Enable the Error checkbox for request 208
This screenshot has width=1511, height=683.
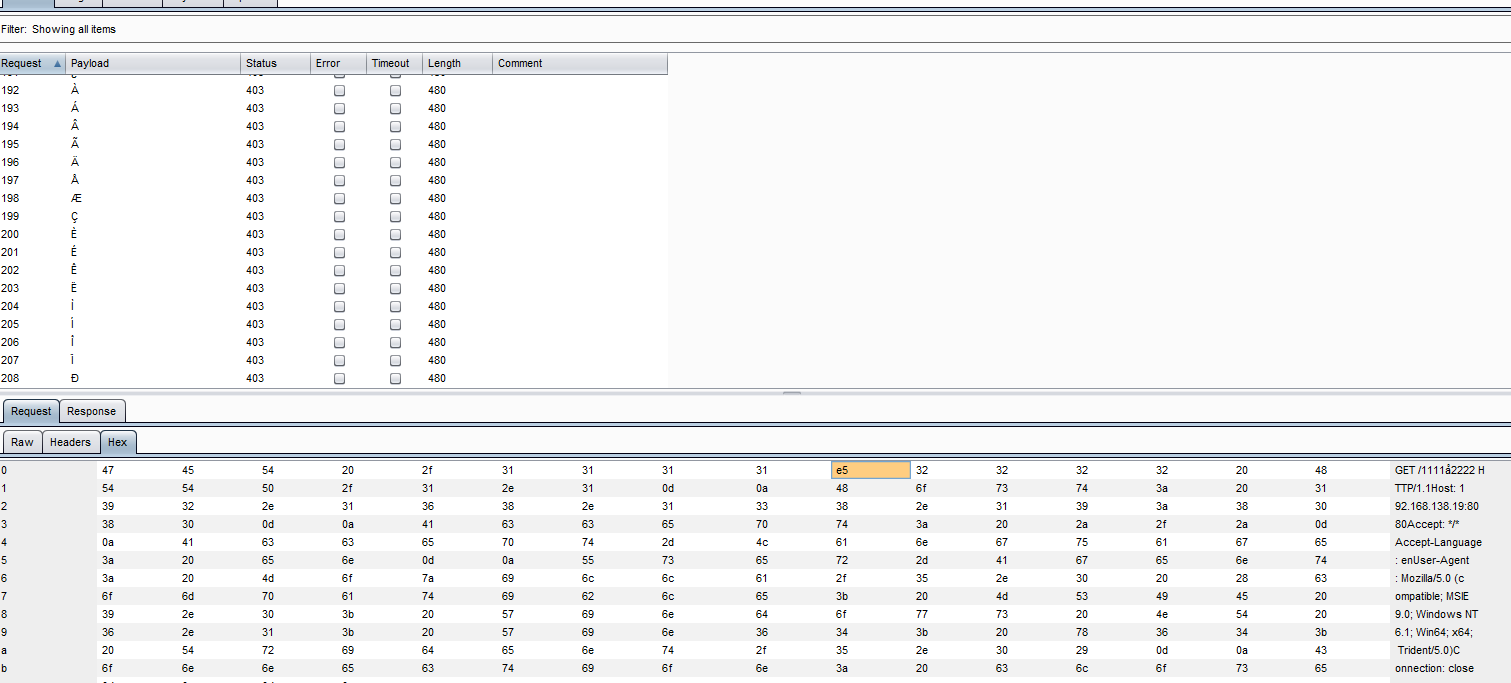[x=339, y=378]
